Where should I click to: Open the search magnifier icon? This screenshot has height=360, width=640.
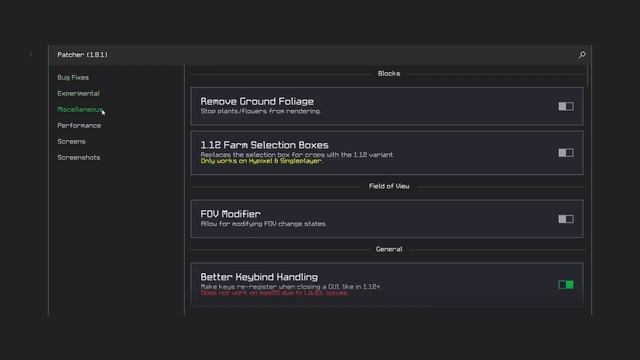coord(582,55)
